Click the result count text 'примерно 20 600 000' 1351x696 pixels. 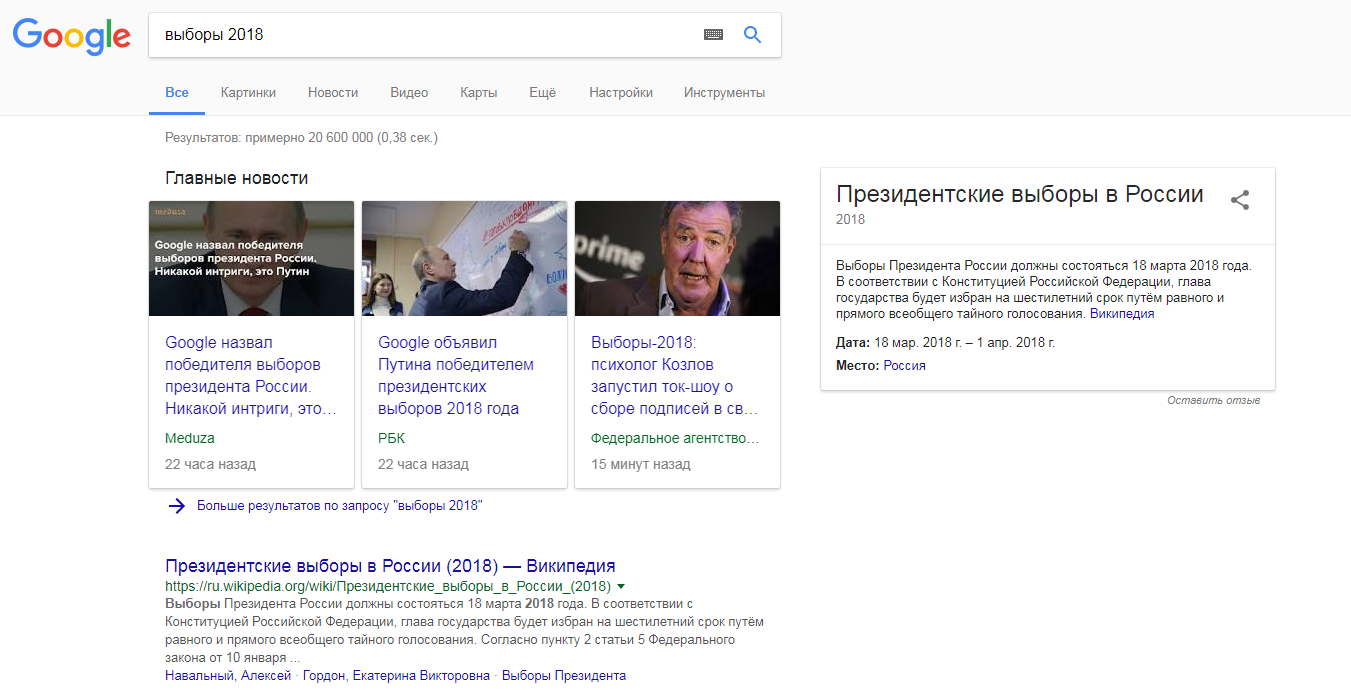[309, 137]
